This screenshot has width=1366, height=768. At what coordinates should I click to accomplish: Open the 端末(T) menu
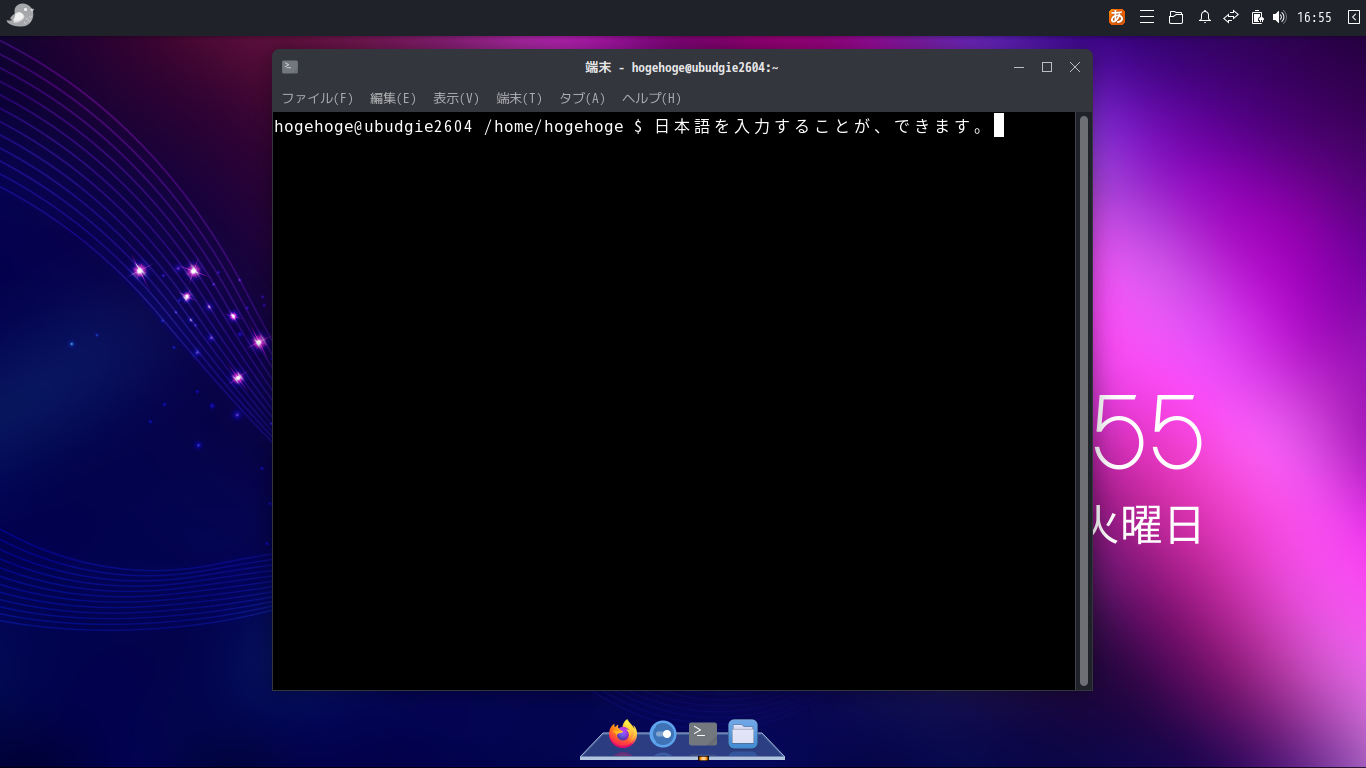(x=519, y=98)
